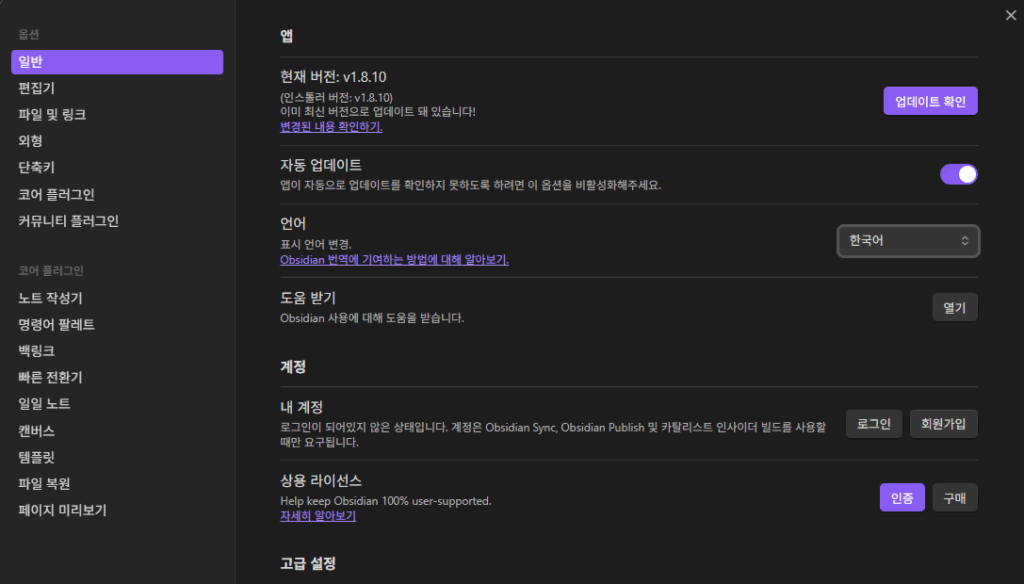Follow the Obsidian 번역에 기여하는 방법 link
Image resolution: width=1024 pixels, height=584 pixels.
point(394,260)
